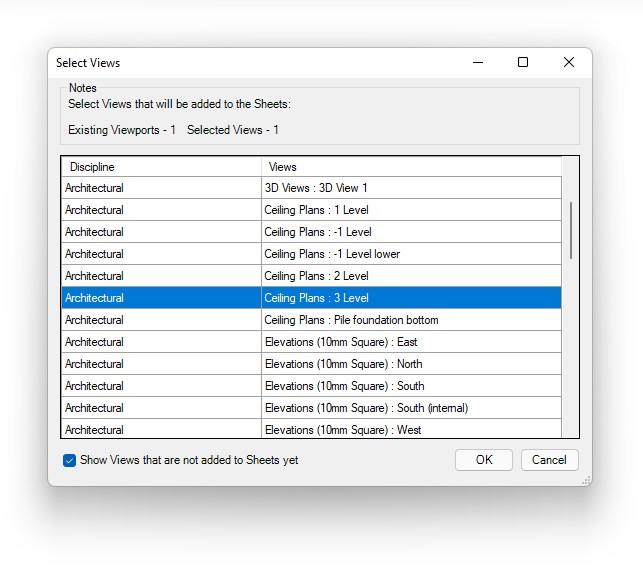Select Ceiling Plans : Pile foundation bottom
This screenshot has width=643, height=567.
[x=410, y=320]
